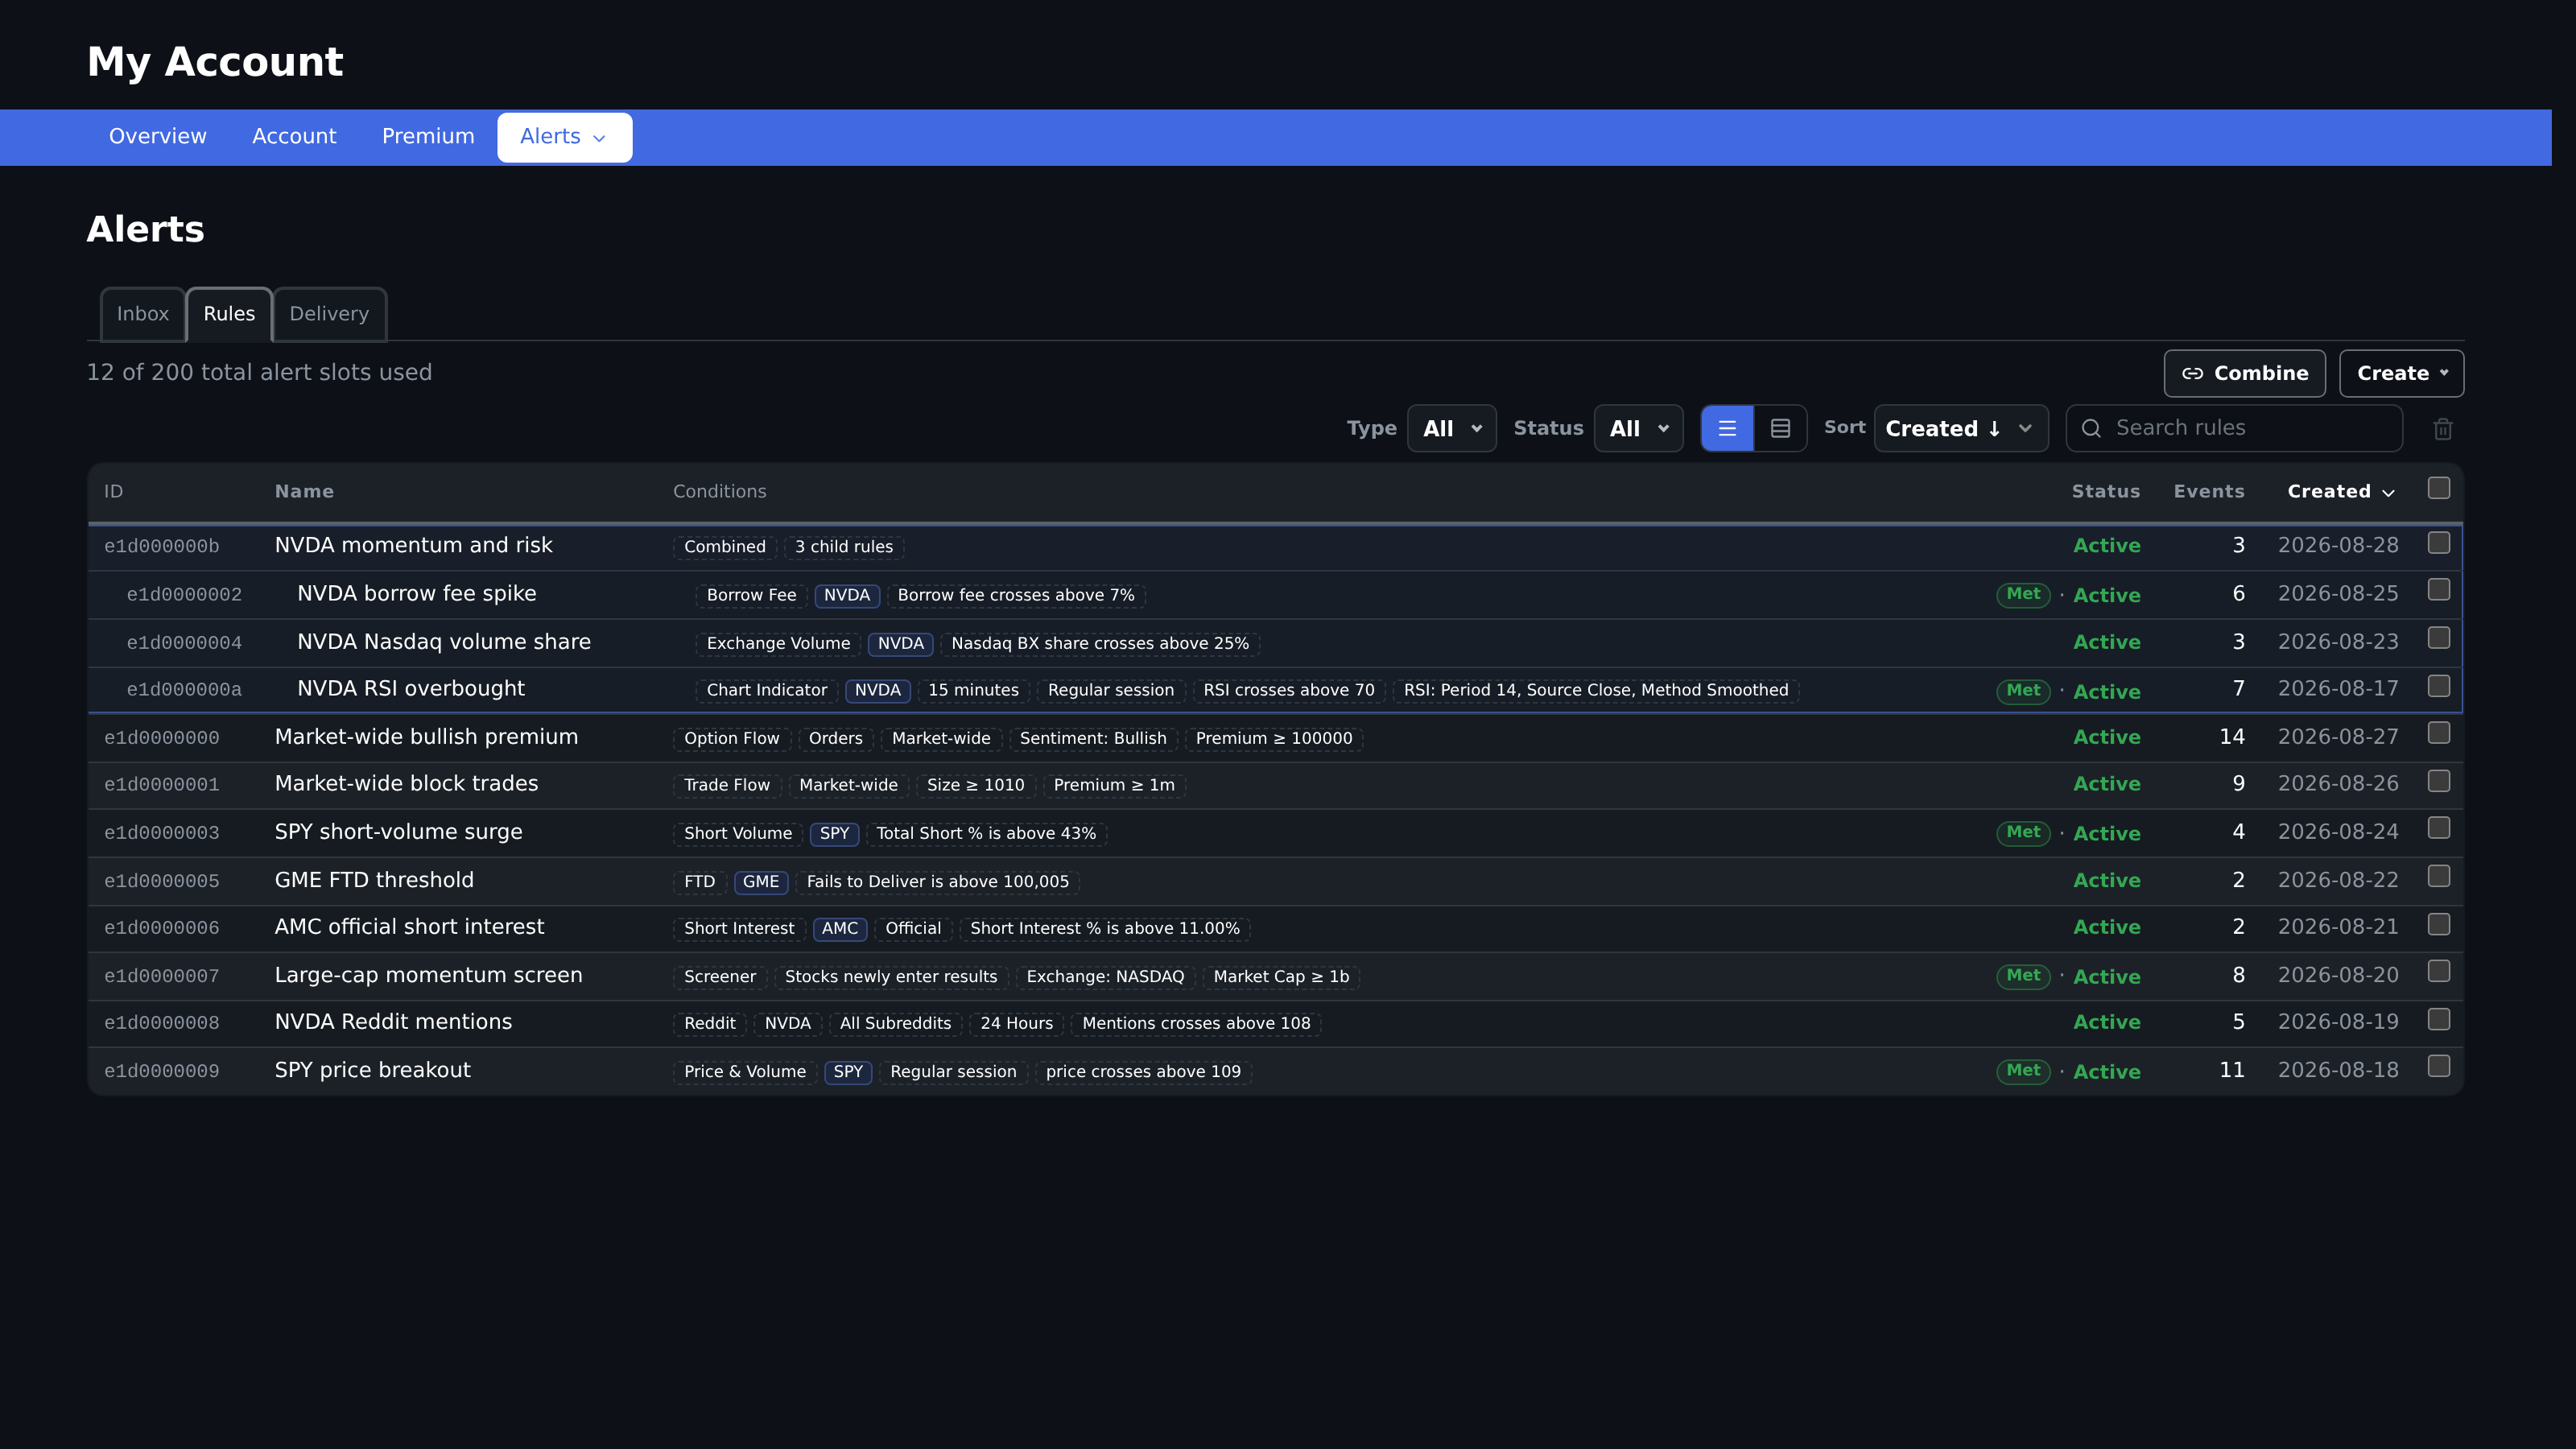Open the Premium navigation item
Image resolution: width=2576 pixels, height=1449 pixels.
point(428,137)
